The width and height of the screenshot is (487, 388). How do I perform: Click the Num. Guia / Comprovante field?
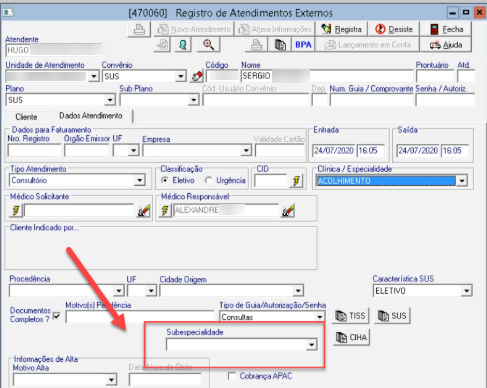(371, 100)
